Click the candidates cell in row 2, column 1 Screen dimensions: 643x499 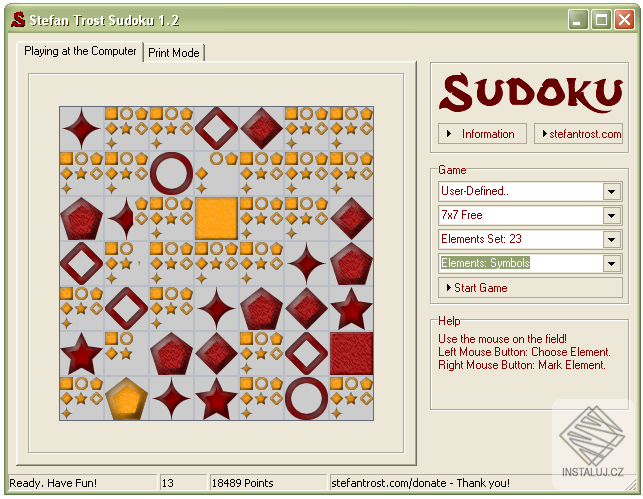click(x=82, y=173)
